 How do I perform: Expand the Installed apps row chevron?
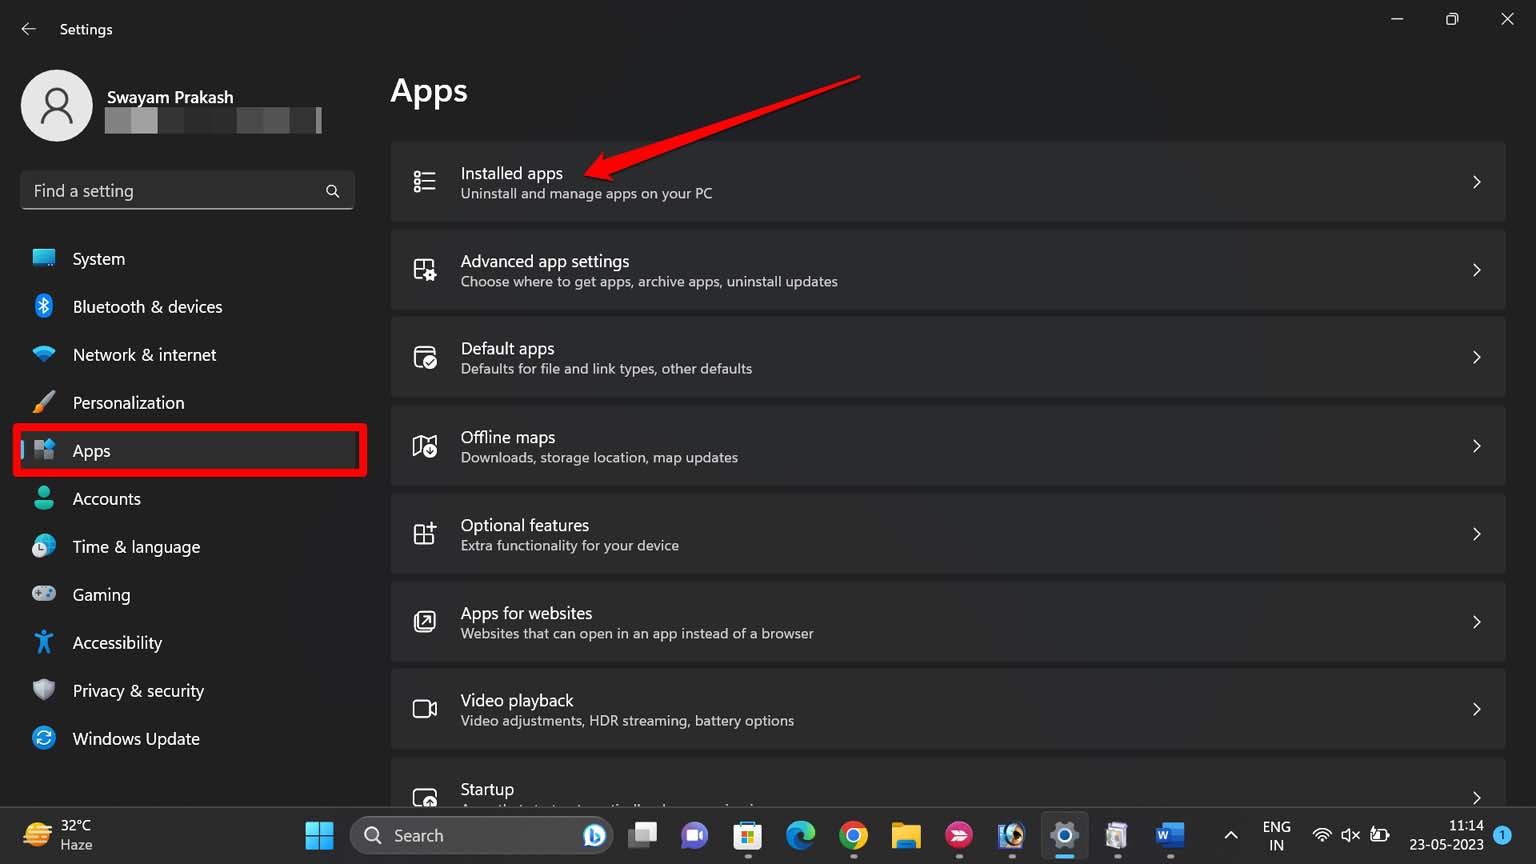pyautogui.click(x=1477, y=182)
